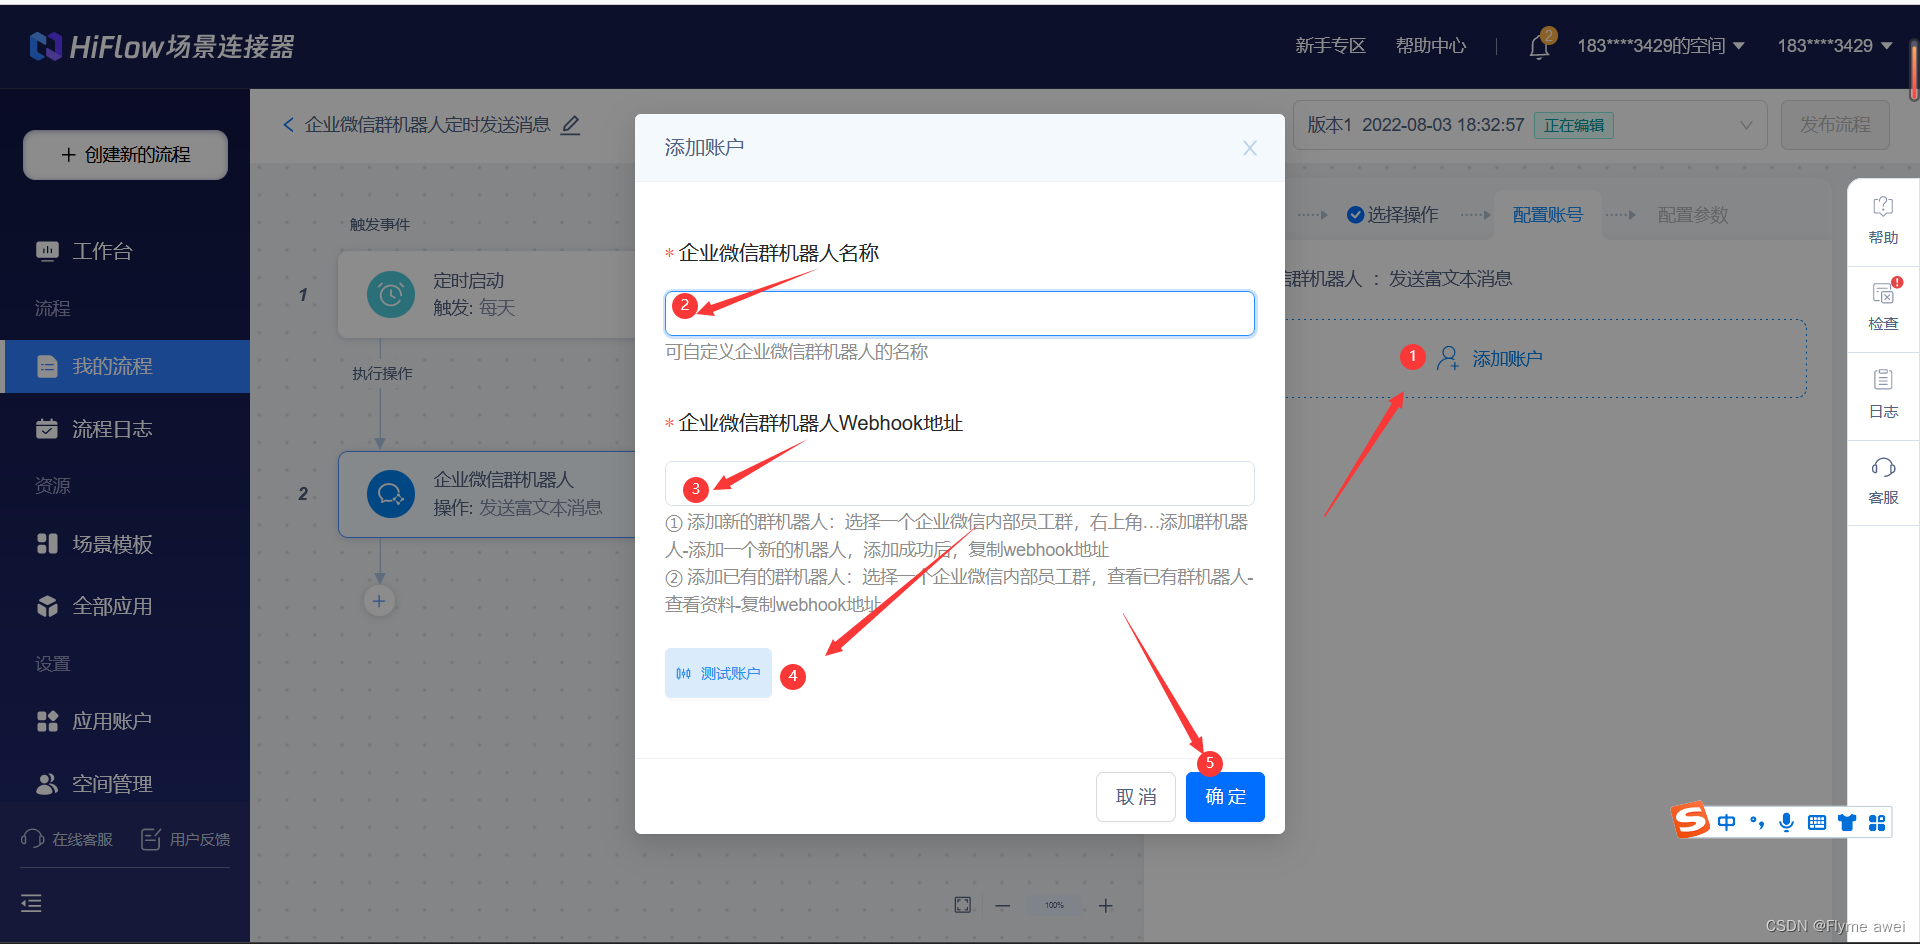Open 空间管理 in the sidebar
Image resolution: width=1920 pixels, height=944 pixels.
point(125,784)
